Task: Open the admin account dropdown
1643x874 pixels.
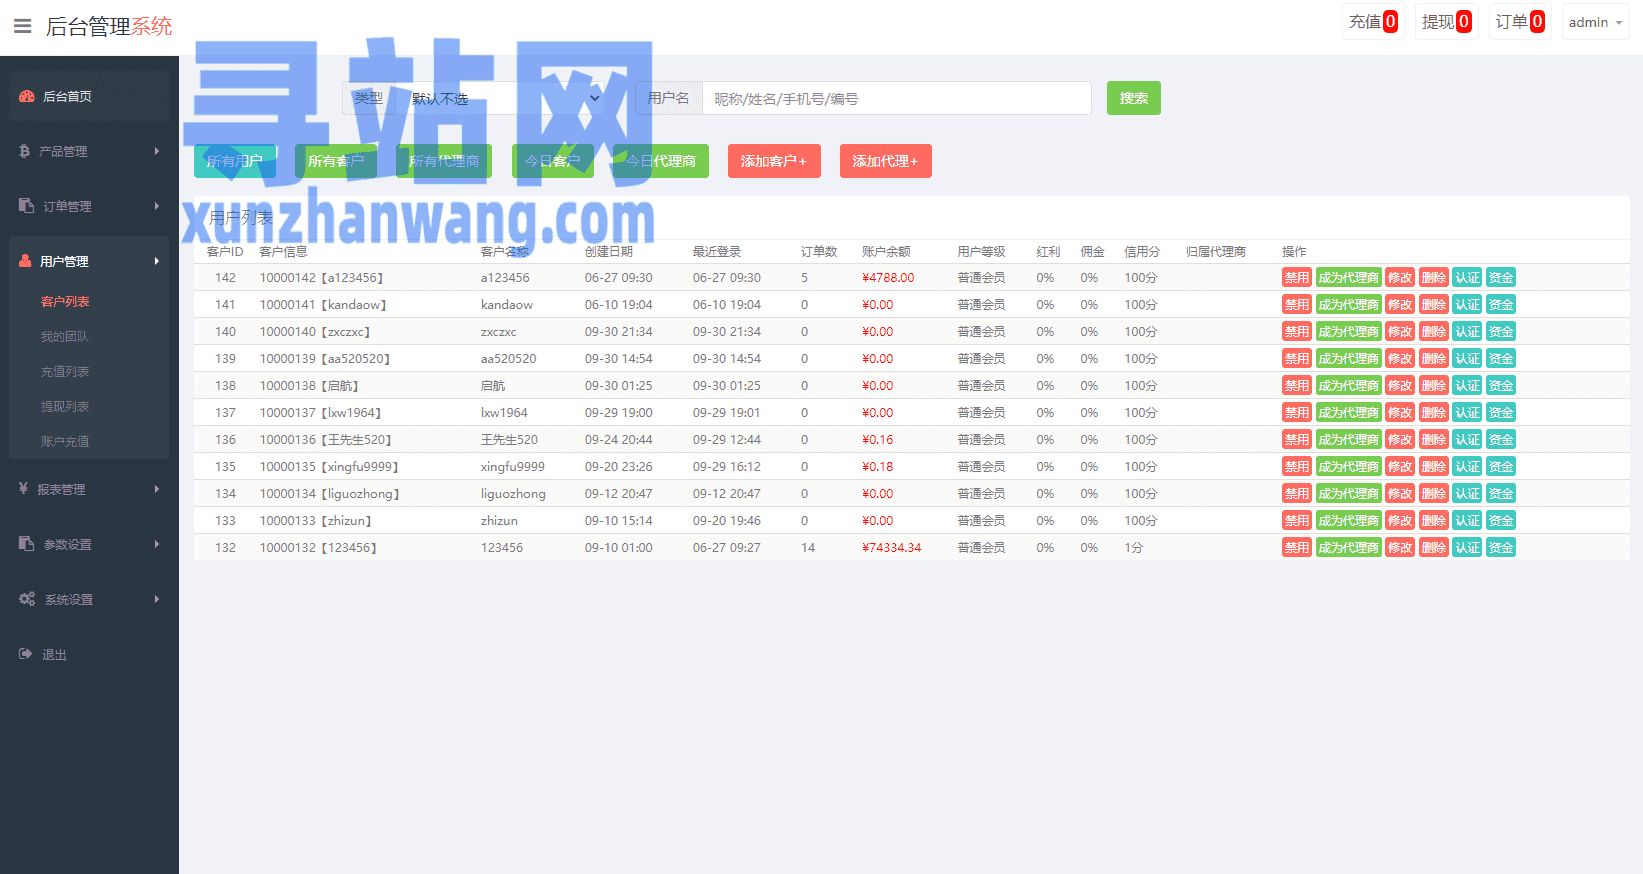Action: [1595, 22]
